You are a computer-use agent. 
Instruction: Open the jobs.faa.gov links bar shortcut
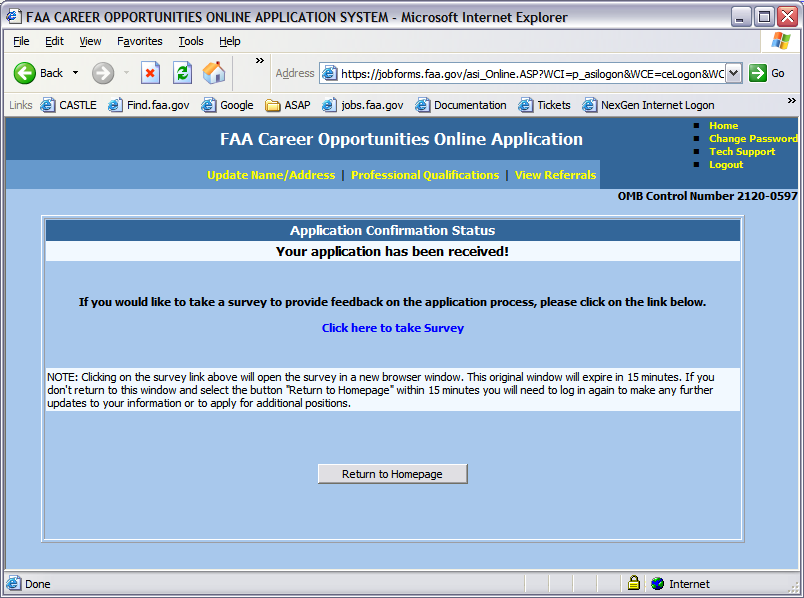(x=363, y=105)
